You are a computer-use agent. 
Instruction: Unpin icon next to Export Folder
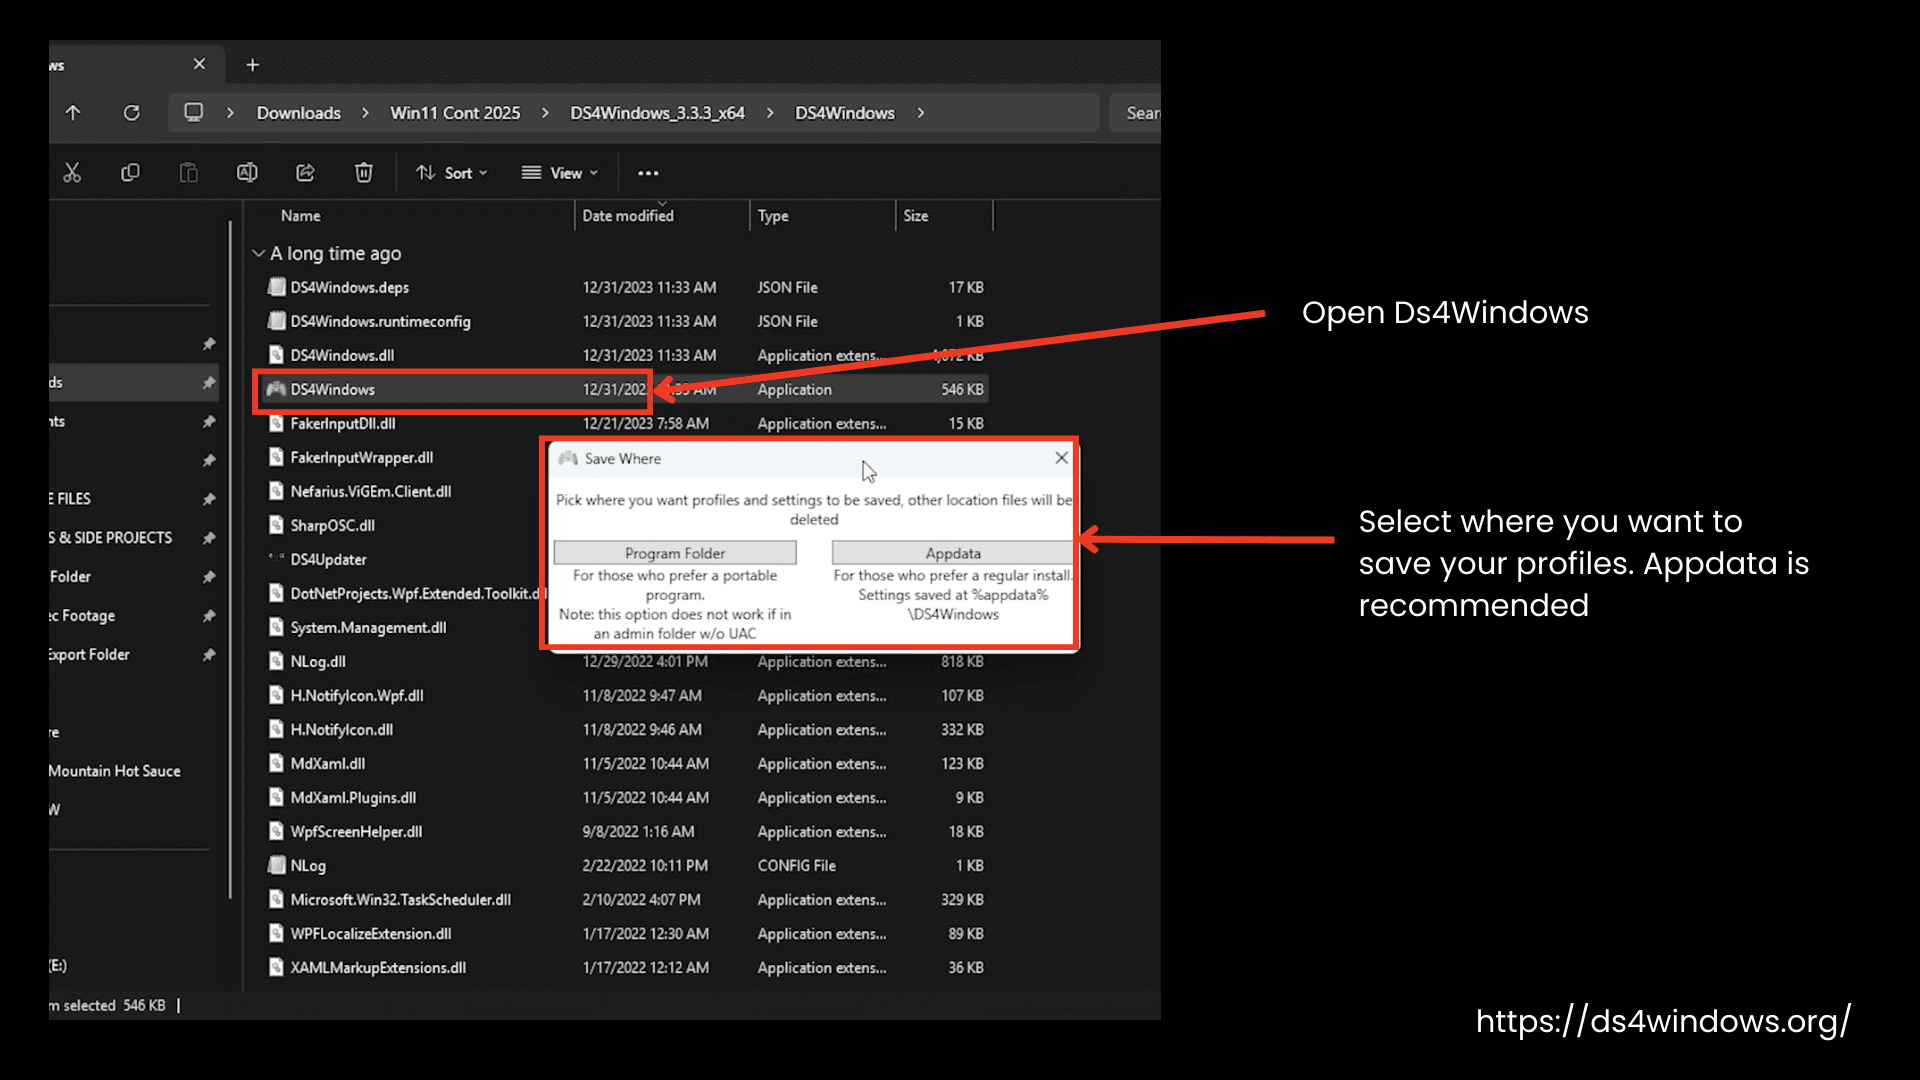208,655
